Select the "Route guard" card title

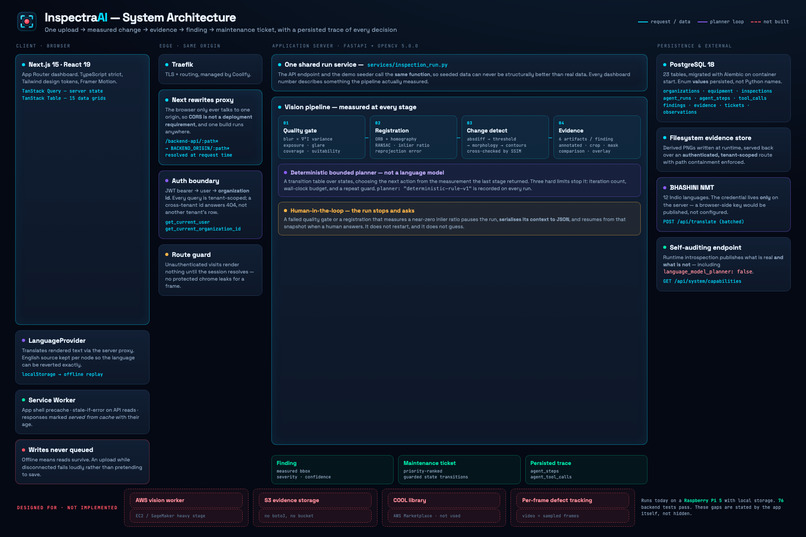pos(191,255)
